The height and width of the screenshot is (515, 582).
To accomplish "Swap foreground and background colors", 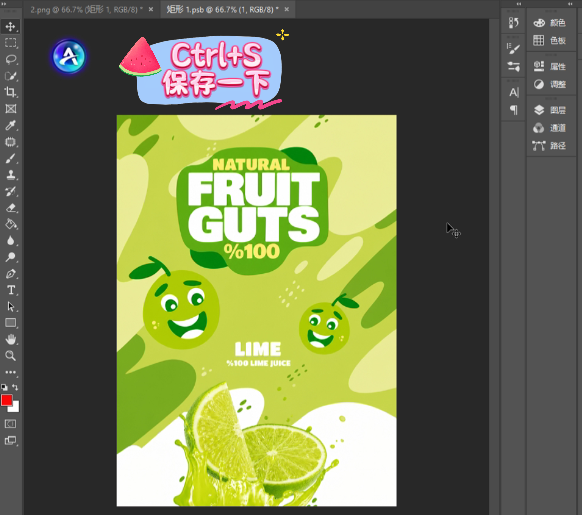I will click(x=15, y=387).
